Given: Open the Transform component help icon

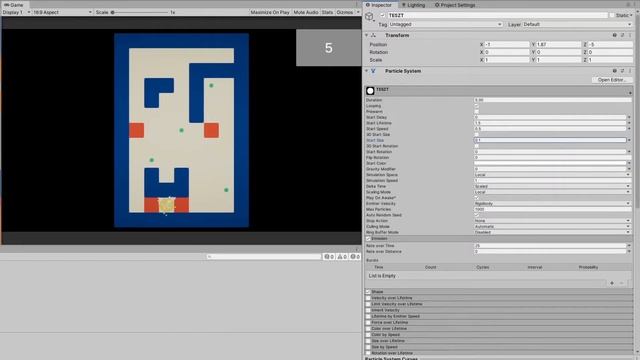Looking at the screenshot, I should pos(615,36).
